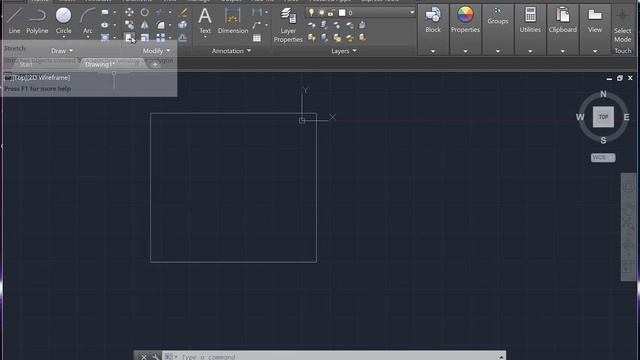Activate the Move tool
The width and height of the screenshot is (640, 360).
click(129, 12)
